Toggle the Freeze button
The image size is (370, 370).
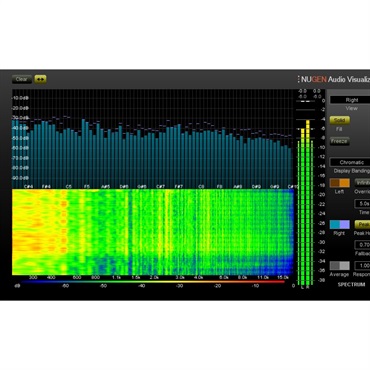[339, 141]
